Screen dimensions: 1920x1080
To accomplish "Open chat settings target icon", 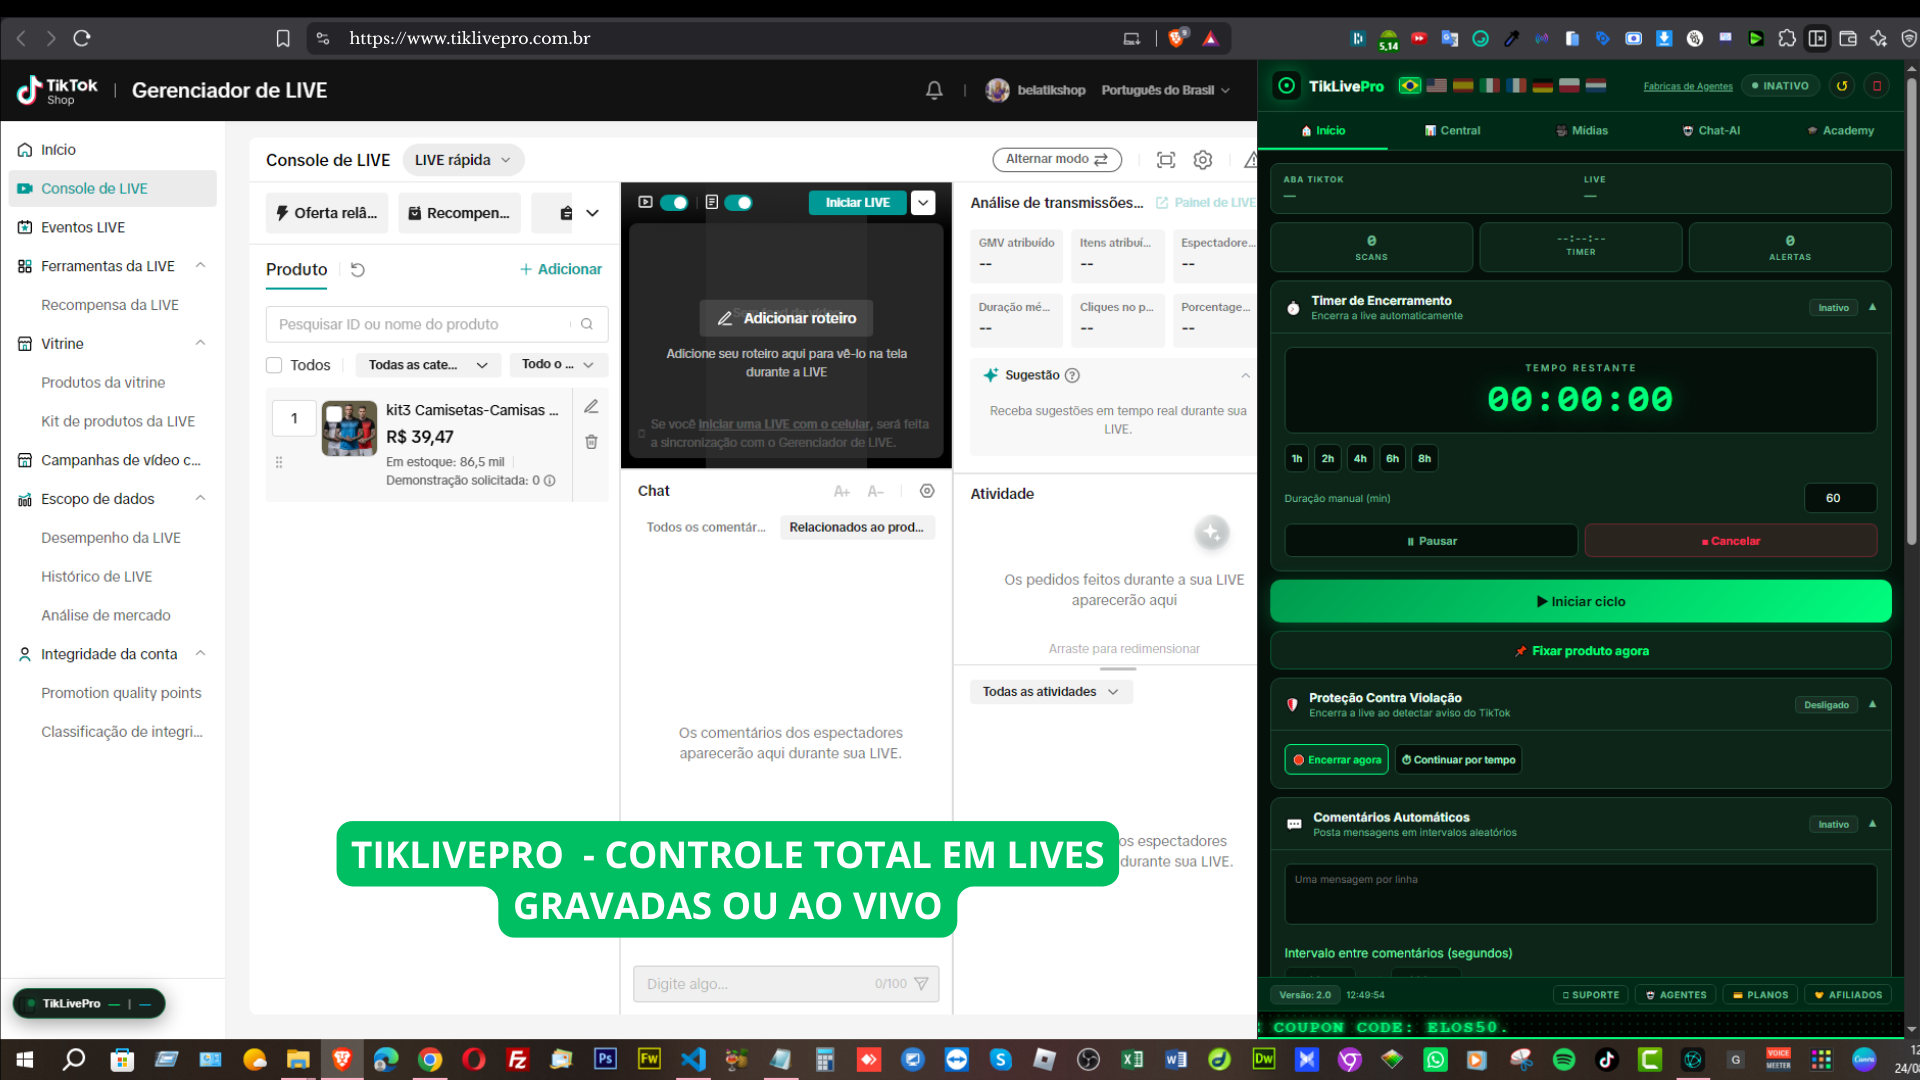I will 927,491.
